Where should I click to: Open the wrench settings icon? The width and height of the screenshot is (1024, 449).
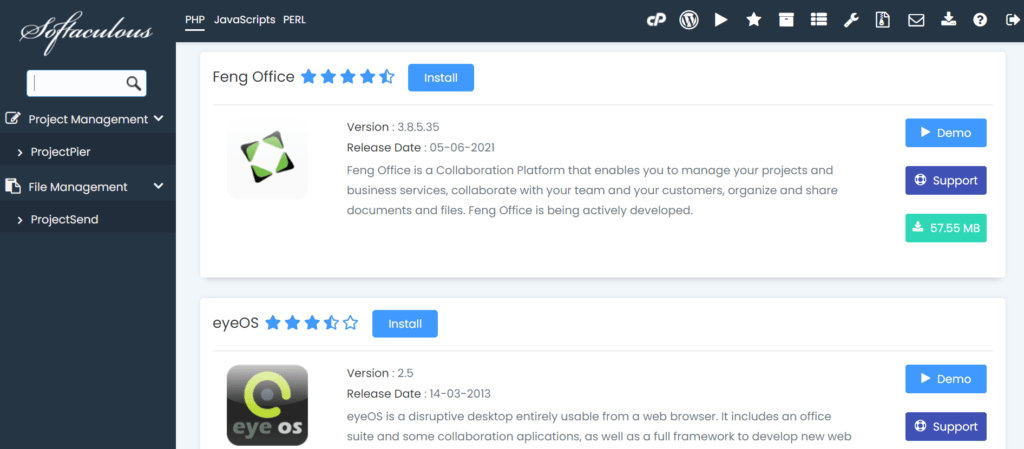pyautogui.click(x=851, y=20)
